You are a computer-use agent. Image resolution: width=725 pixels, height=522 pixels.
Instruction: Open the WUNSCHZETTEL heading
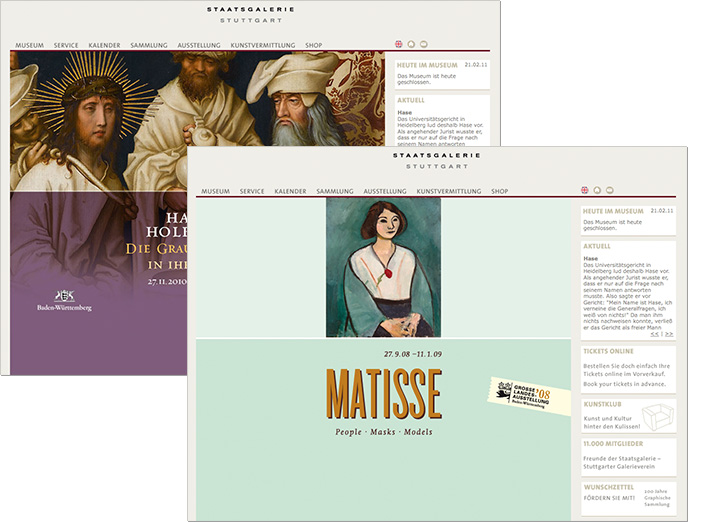coord(608,487)
